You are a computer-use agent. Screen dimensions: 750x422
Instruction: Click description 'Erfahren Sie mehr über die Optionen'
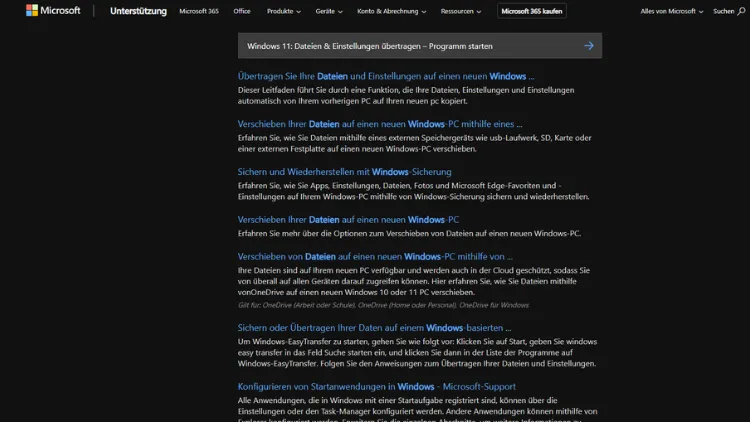coord(409,233)
